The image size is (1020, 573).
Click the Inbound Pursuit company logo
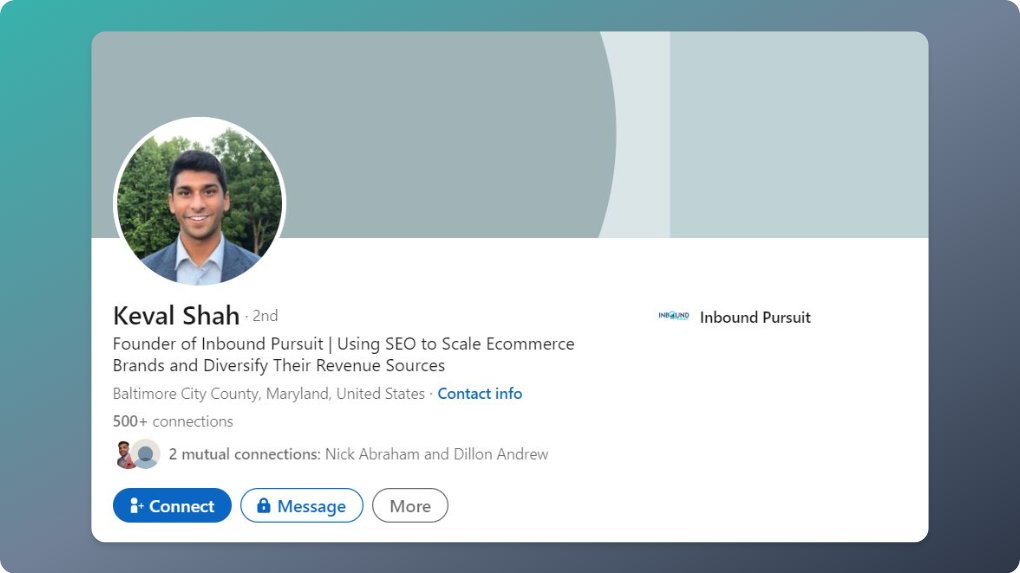click(x=673, y=316)
